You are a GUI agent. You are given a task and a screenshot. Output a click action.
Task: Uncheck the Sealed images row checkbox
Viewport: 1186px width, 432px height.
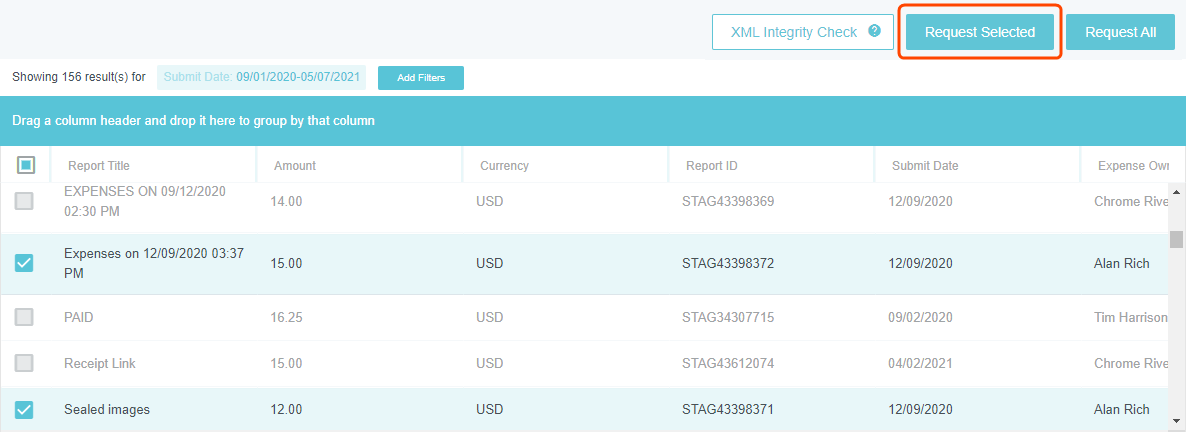coord(24,409)
